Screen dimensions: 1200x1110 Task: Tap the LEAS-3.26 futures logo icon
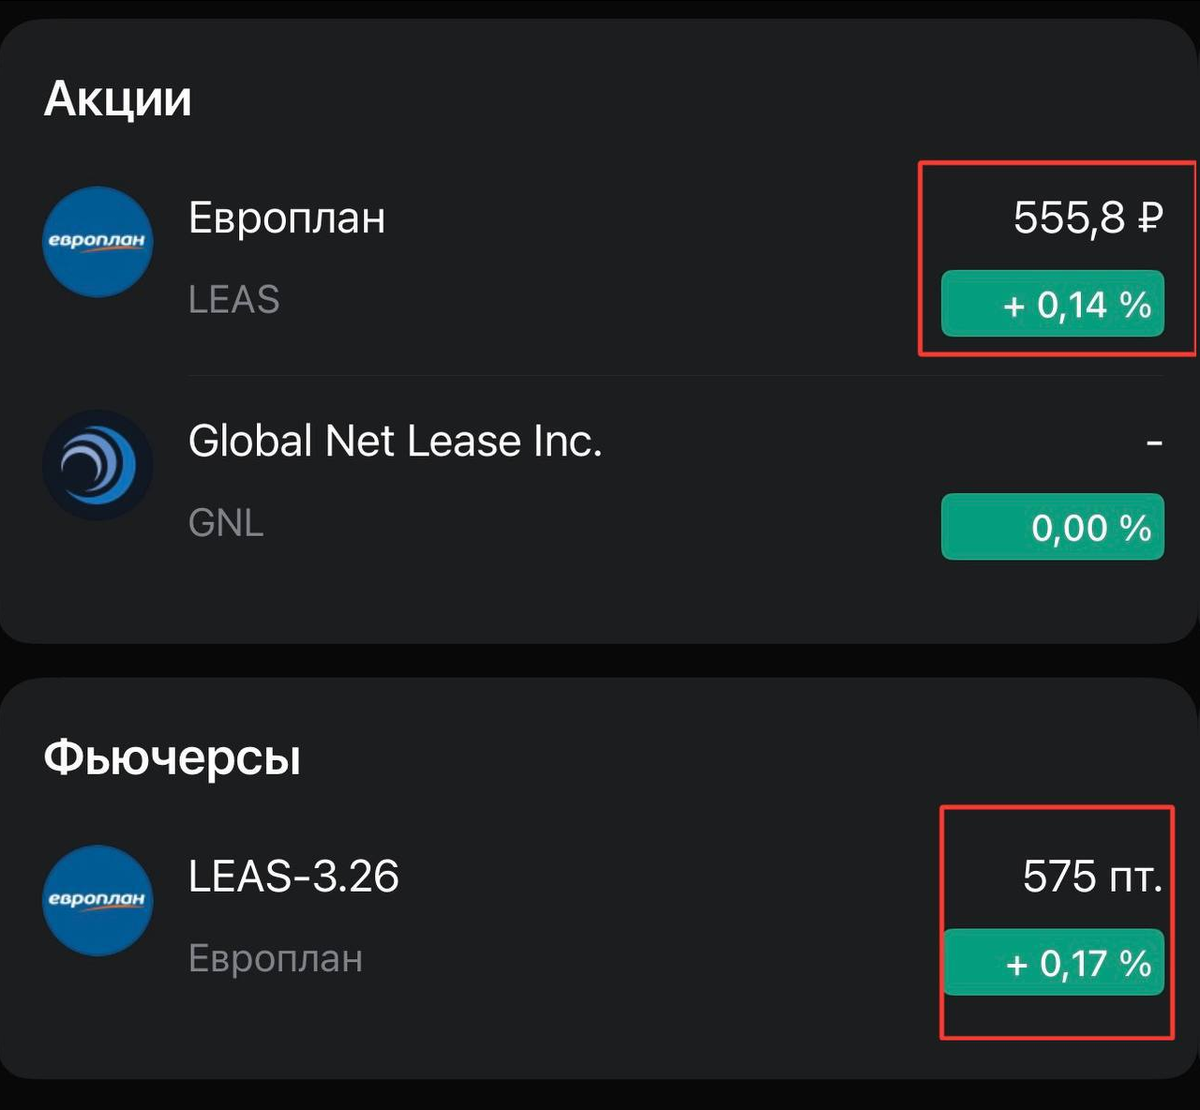coord(98,900)
